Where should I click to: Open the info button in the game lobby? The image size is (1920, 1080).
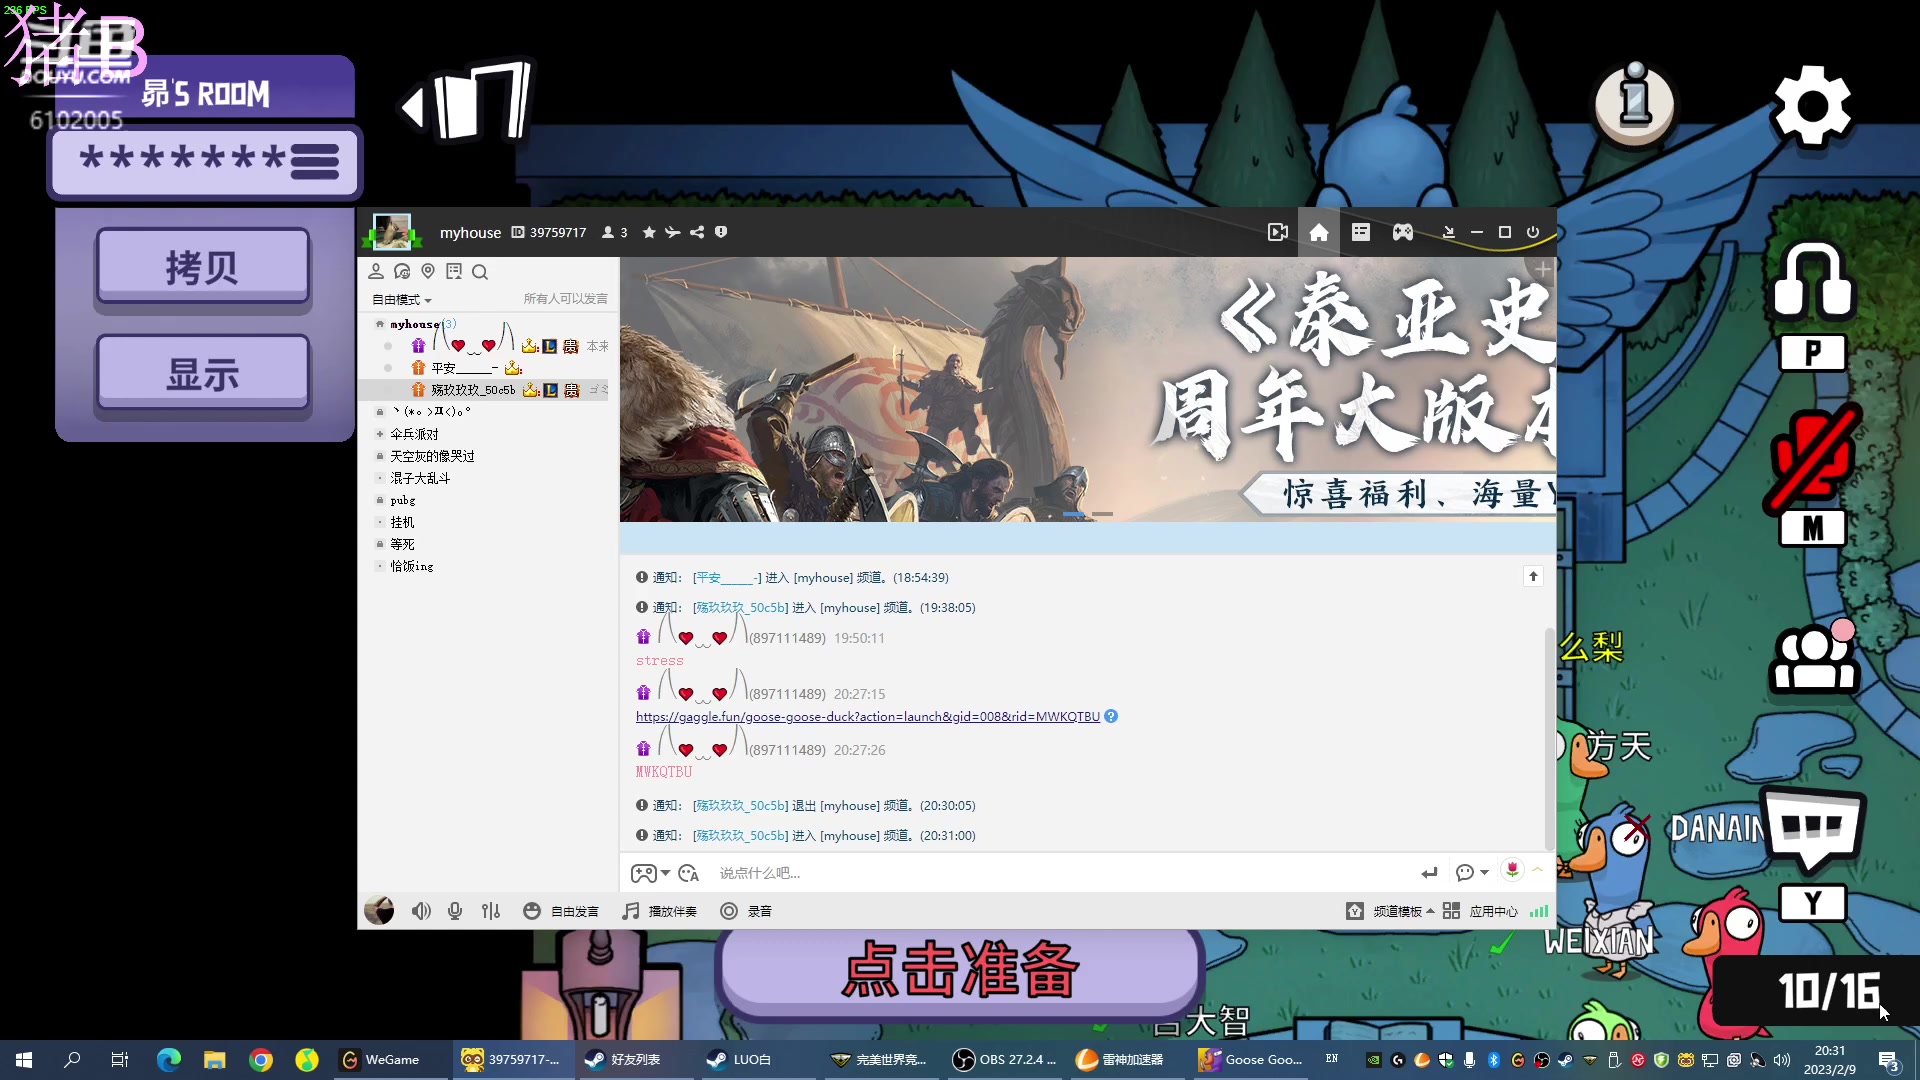tap(1636, 103)
